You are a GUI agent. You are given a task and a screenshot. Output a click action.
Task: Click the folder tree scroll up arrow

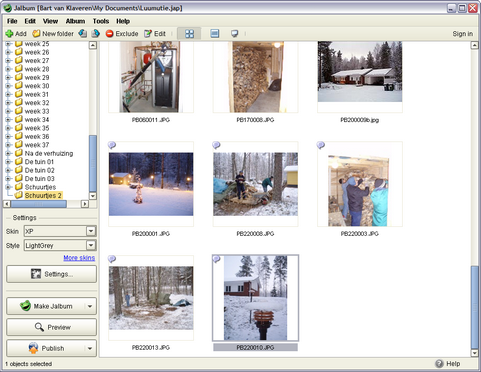click(x=93, y=45)
